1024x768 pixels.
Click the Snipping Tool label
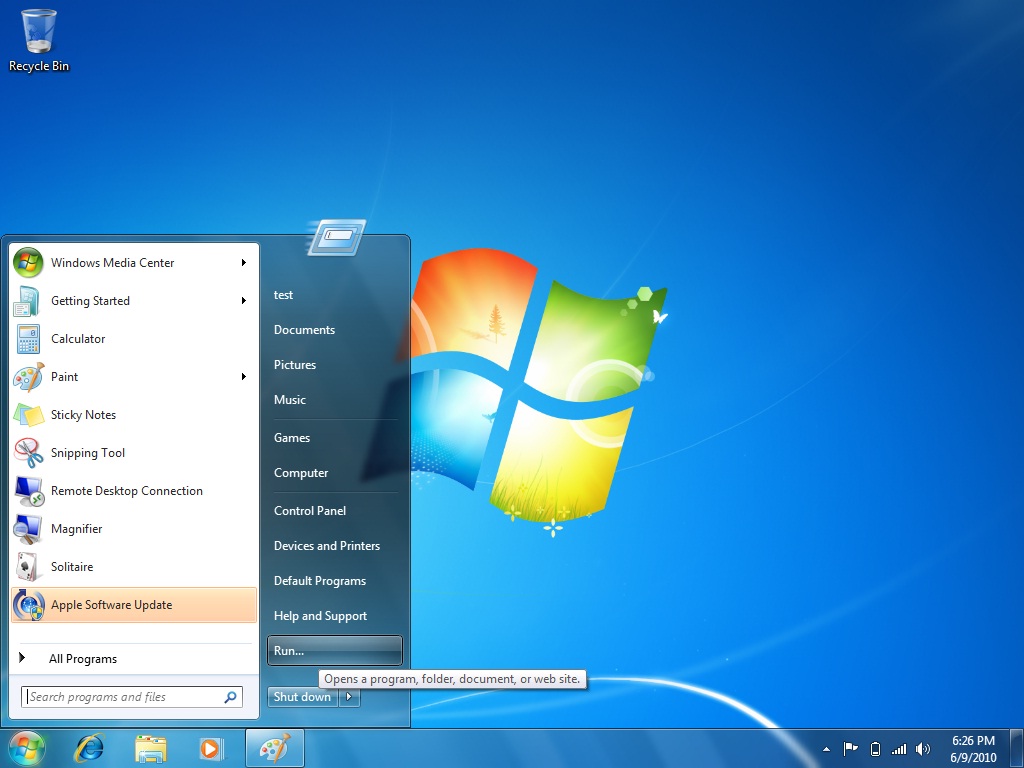click(x=88, y=453)
